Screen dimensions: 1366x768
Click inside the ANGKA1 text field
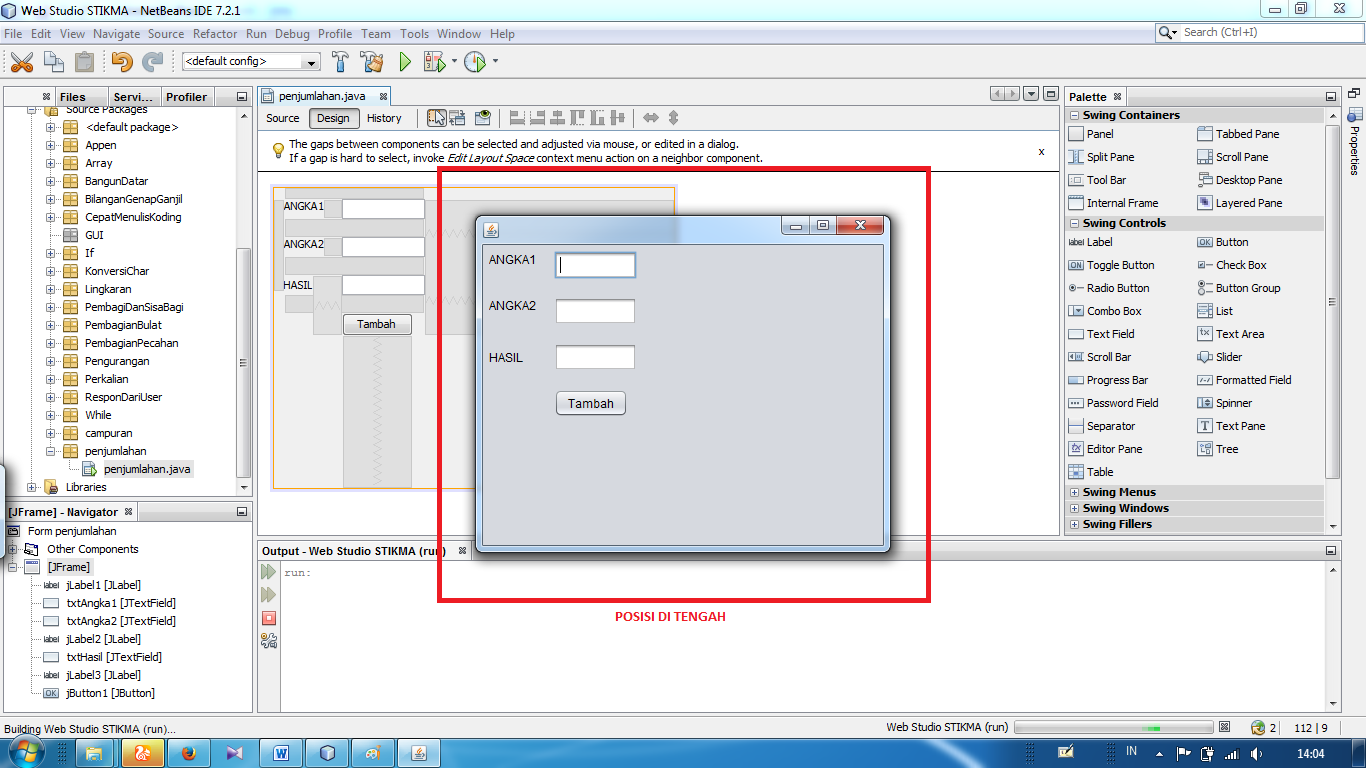(x=597, y=264)
